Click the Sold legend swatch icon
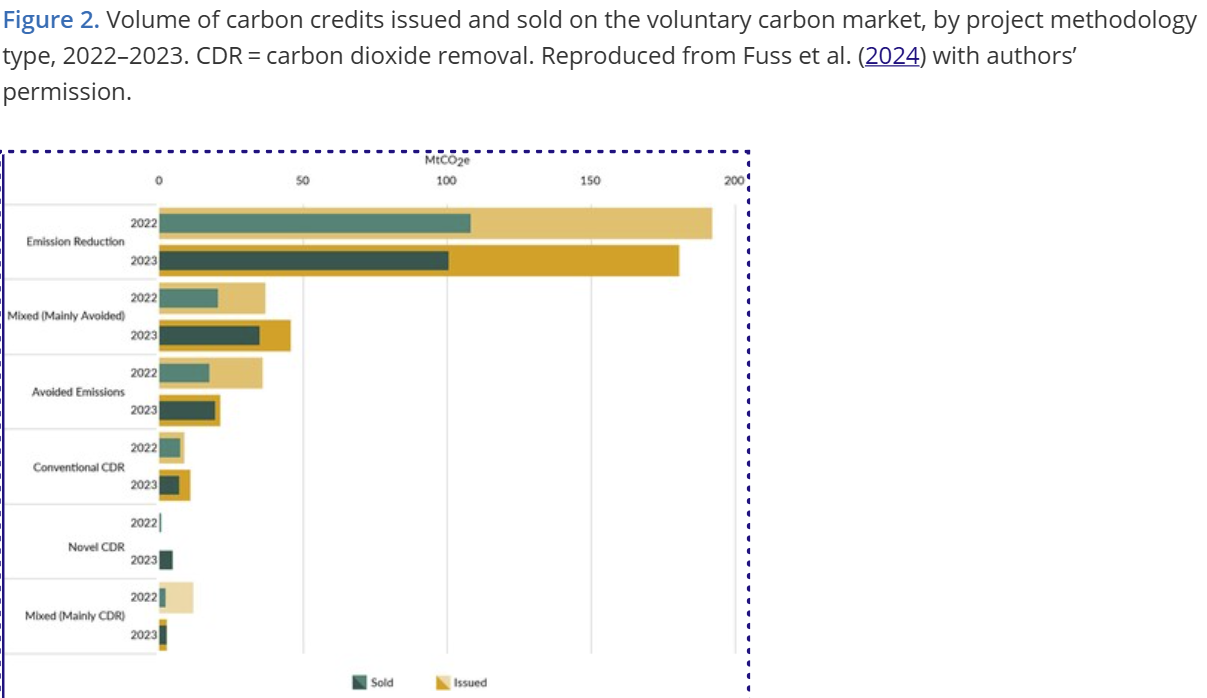 [359, 682]
